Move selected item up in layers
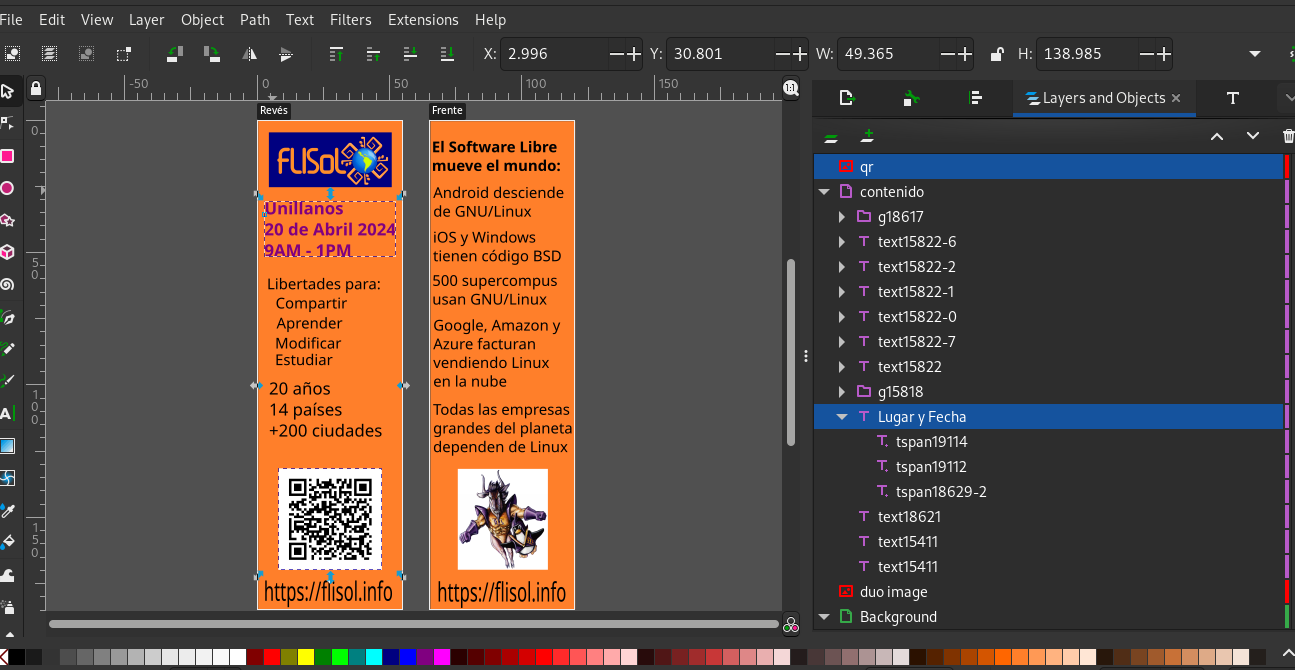Screen dimensions: 1295x670 [x=1217, y=136]
